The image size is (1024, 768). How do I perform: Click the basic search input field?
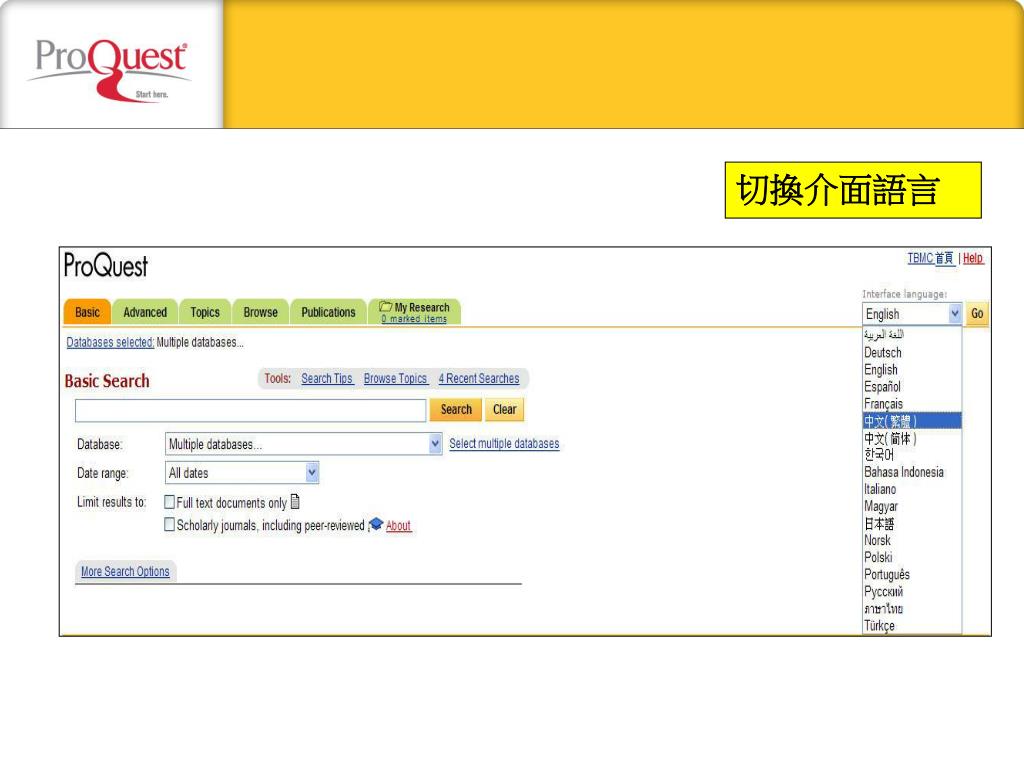click(x=251, y=410)
